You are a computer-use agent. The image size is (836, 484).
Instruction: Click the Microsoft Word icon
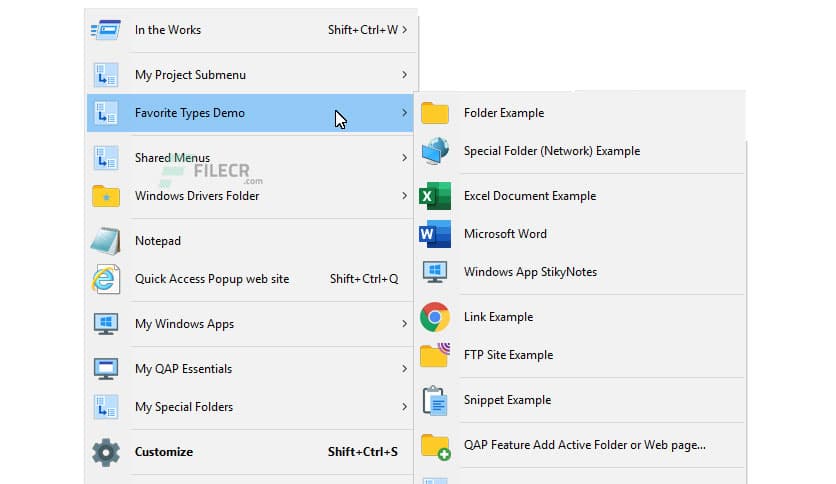[435, 234]
